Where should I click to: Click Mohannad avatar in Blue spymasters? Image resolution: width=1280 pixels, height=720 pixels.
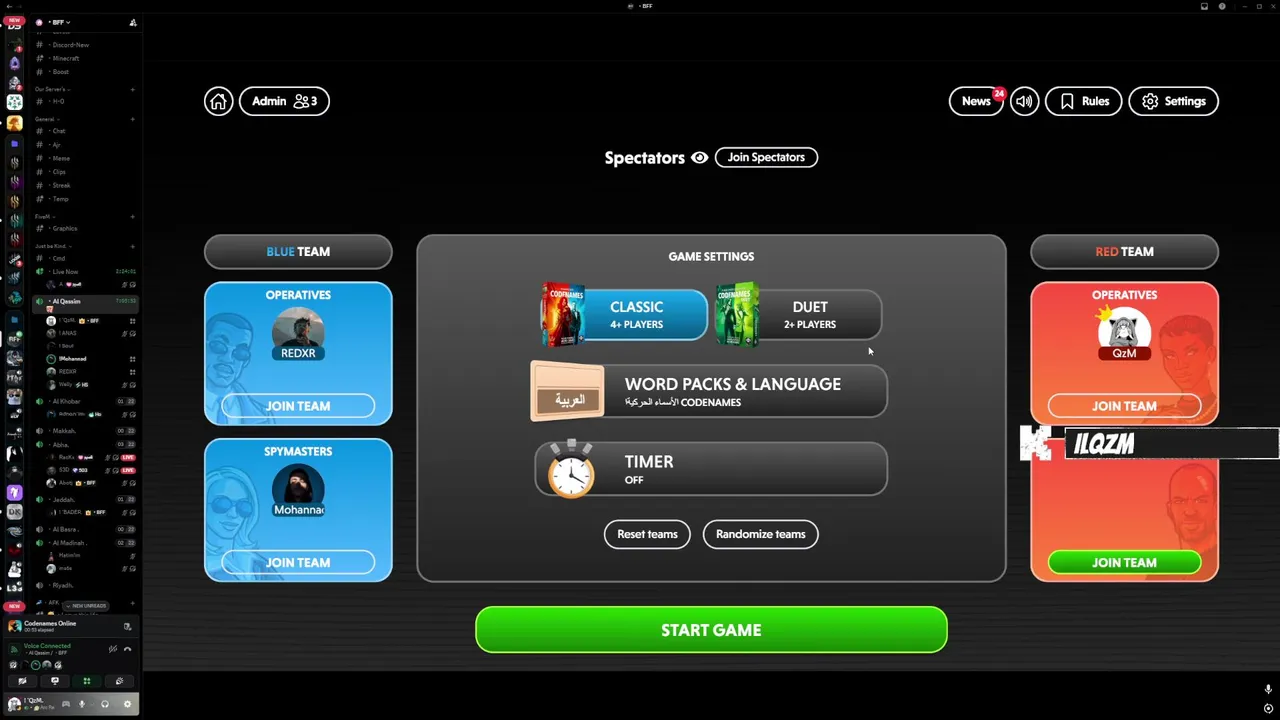(298, 488)
